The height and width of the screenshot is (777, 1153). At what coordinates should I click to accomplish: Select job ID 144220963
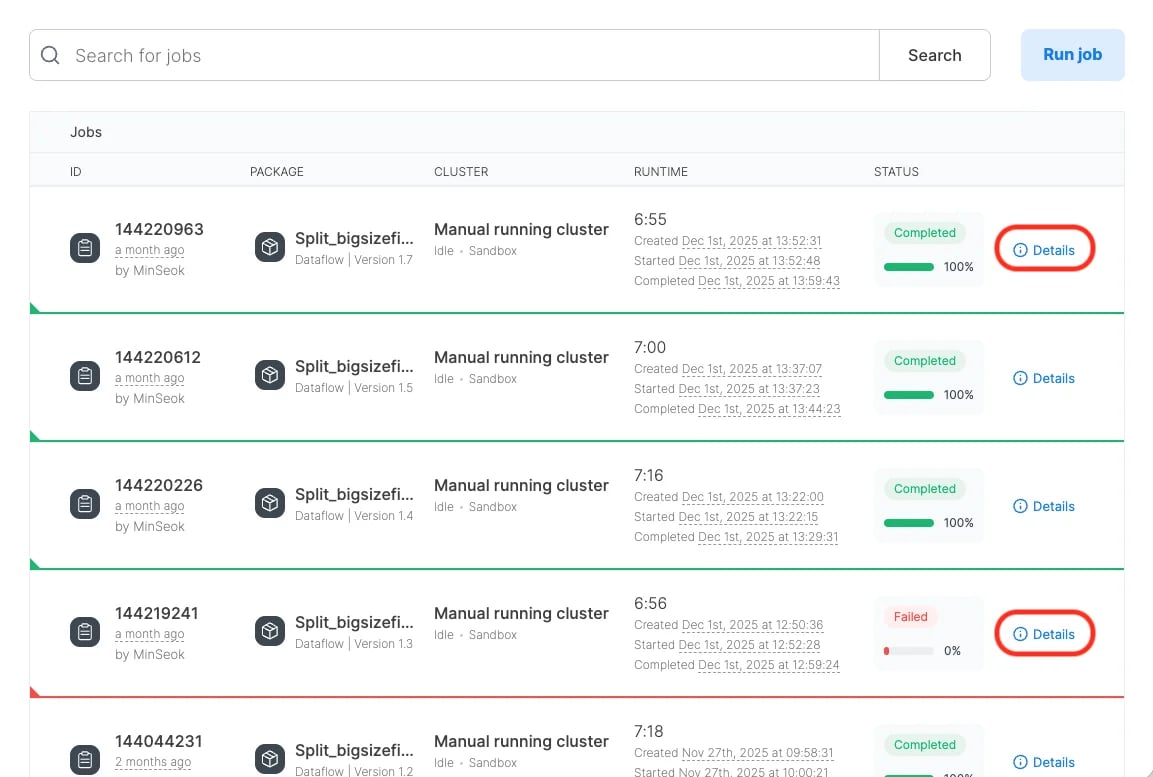coord(159,229)
